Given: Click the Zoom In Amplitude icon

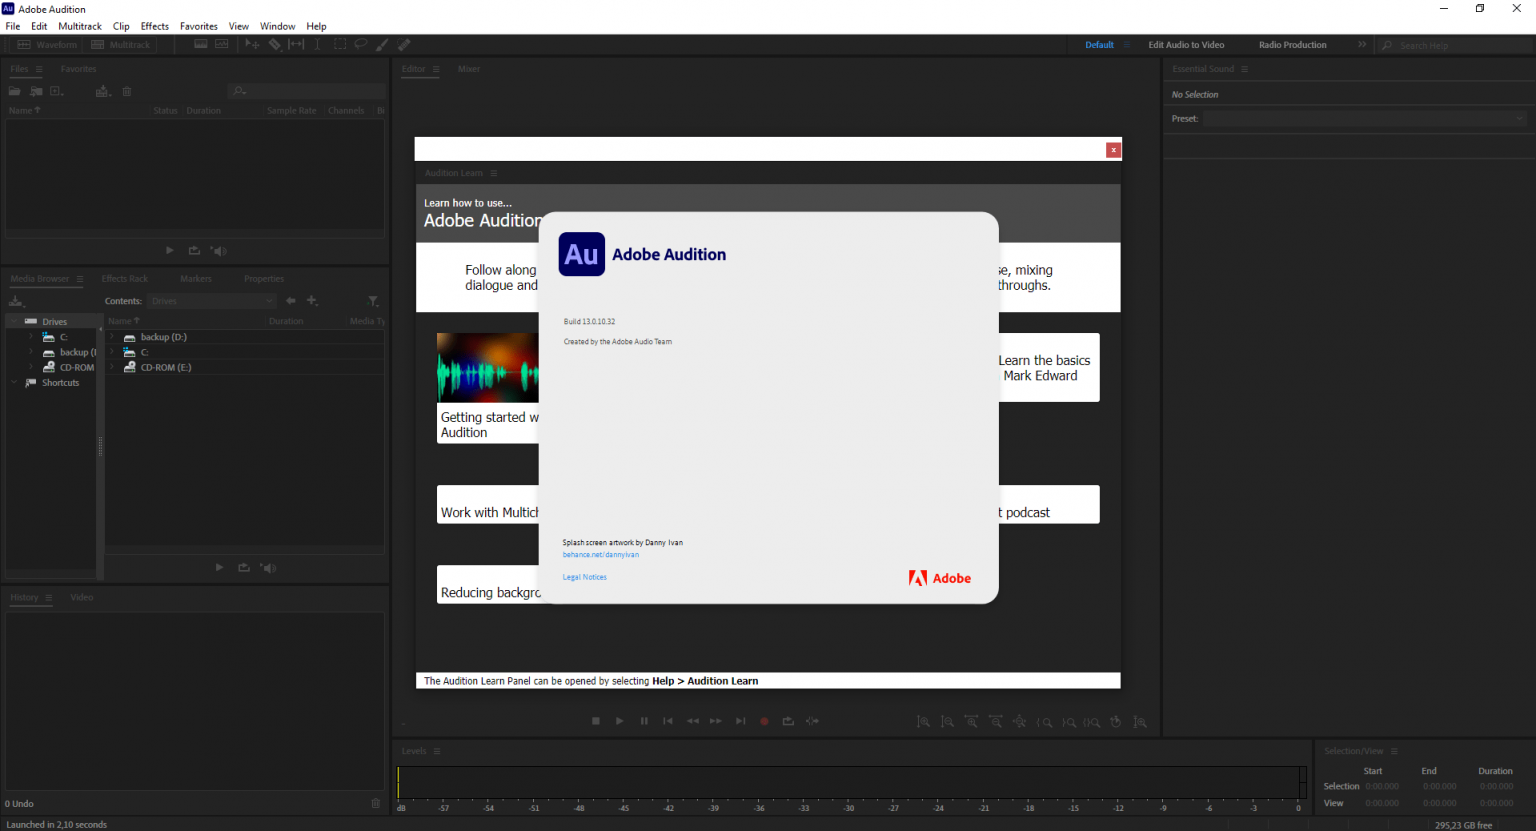Looking at the screenshot, I should tap(924, 721).
